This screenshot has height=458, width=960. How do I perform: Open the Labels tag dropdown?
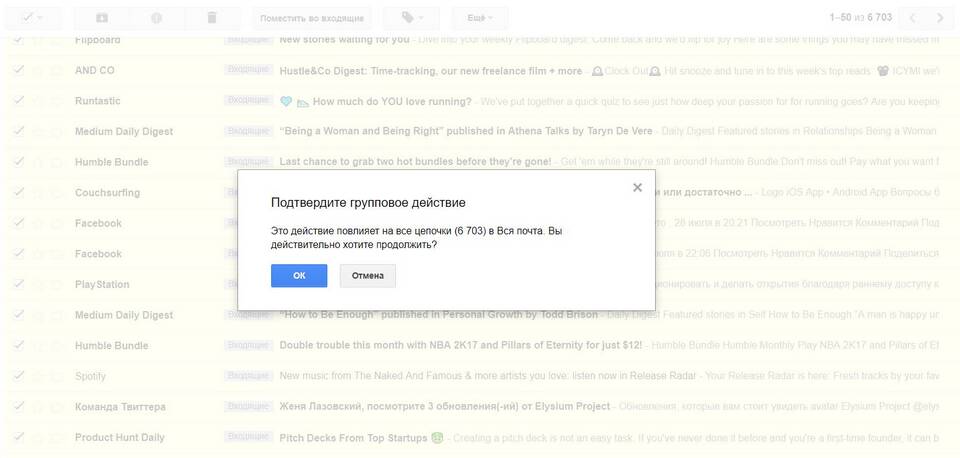tap(411, 18)
